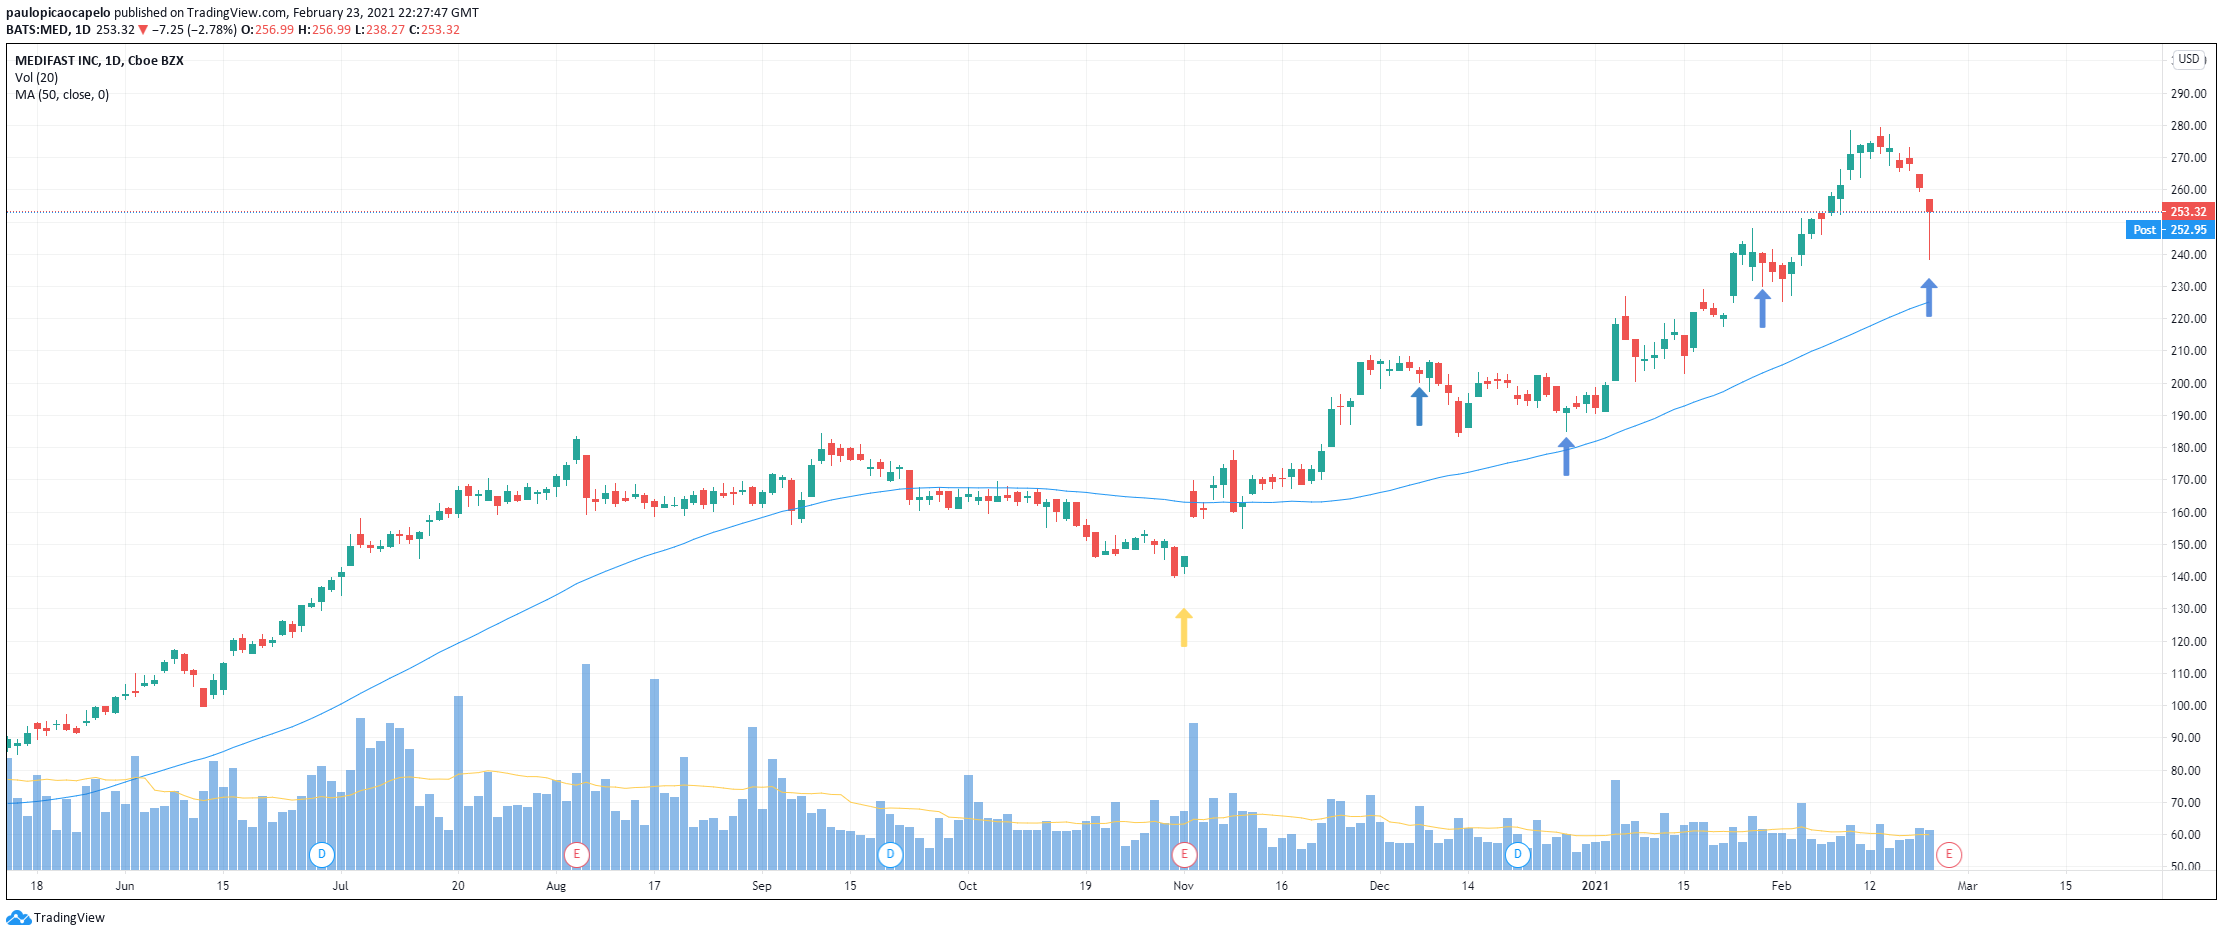Select the MA (50, close, 0) legend
Screen dimensions: 2223x936
click(62, 95)
